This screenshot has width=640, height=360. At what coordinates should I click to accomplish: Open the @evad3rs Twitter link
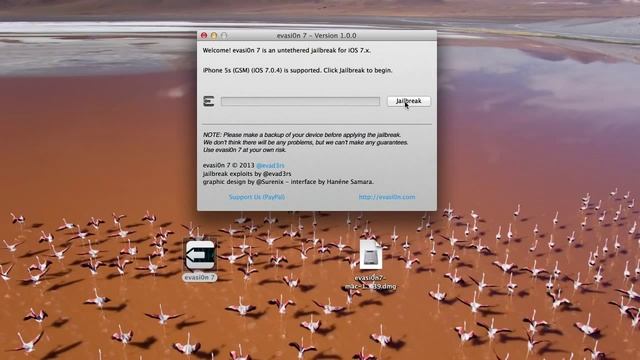click(270, 165)
